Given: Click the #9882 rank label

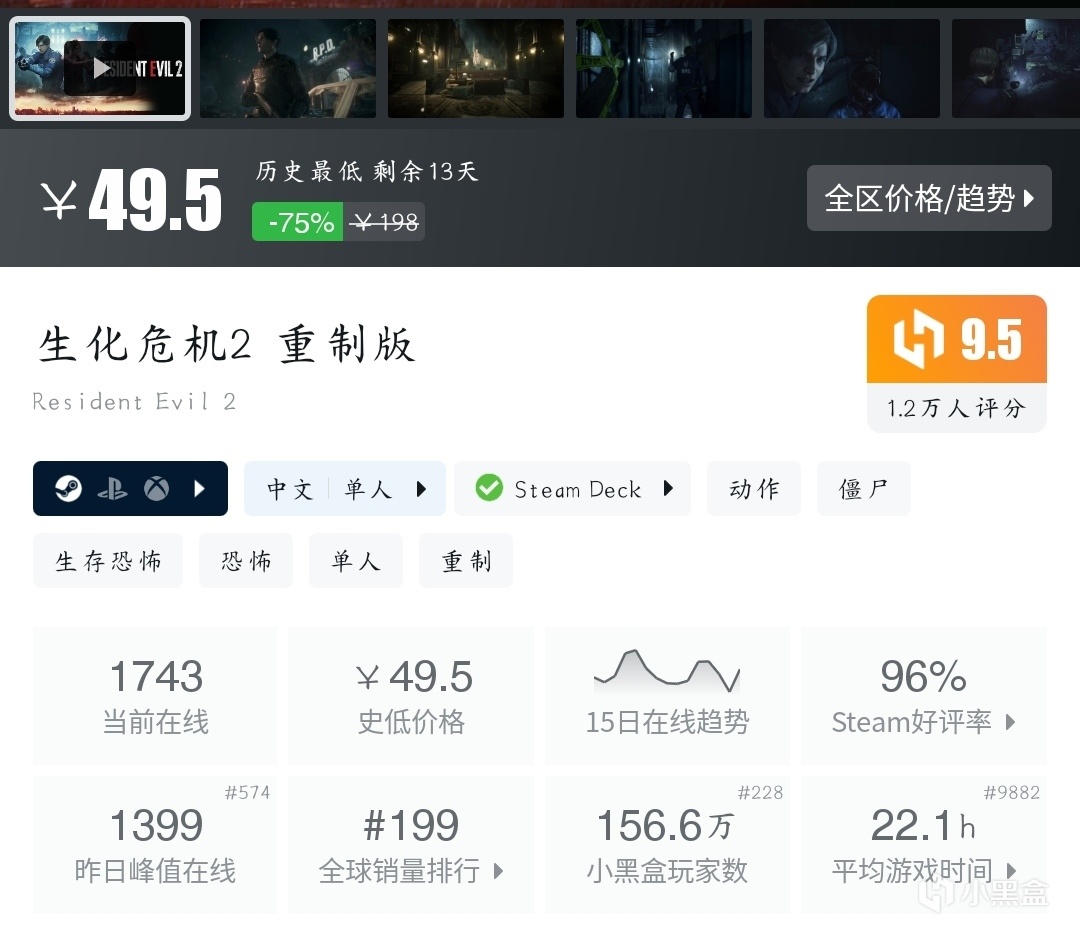Looking at the screenshot, I should pos(1011,793).
